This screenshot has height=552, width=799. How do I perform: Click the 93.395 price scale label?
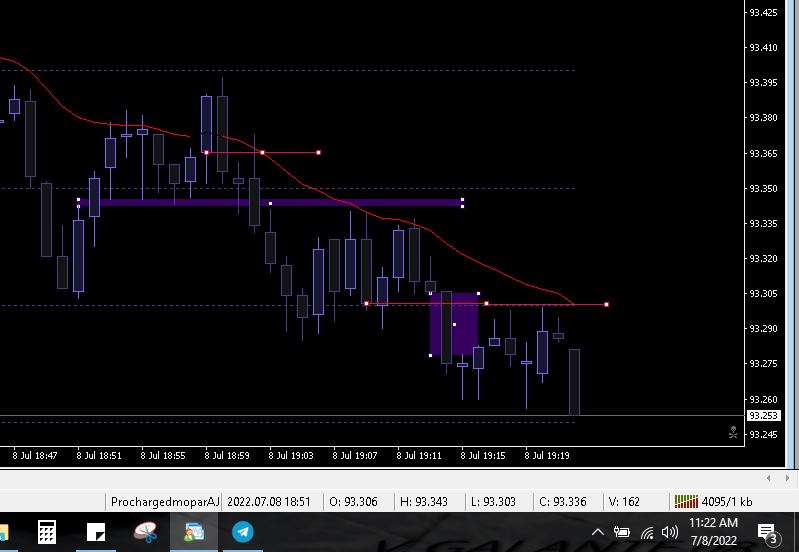tap(763, 82)
